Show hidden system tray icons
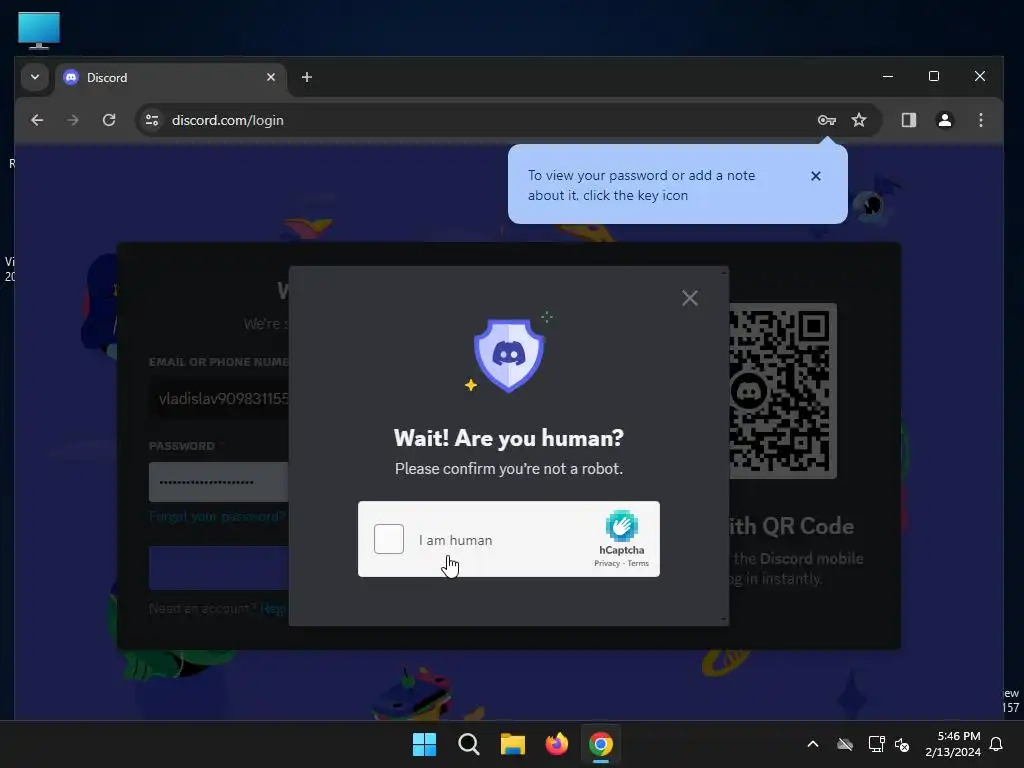 [812, 744]
